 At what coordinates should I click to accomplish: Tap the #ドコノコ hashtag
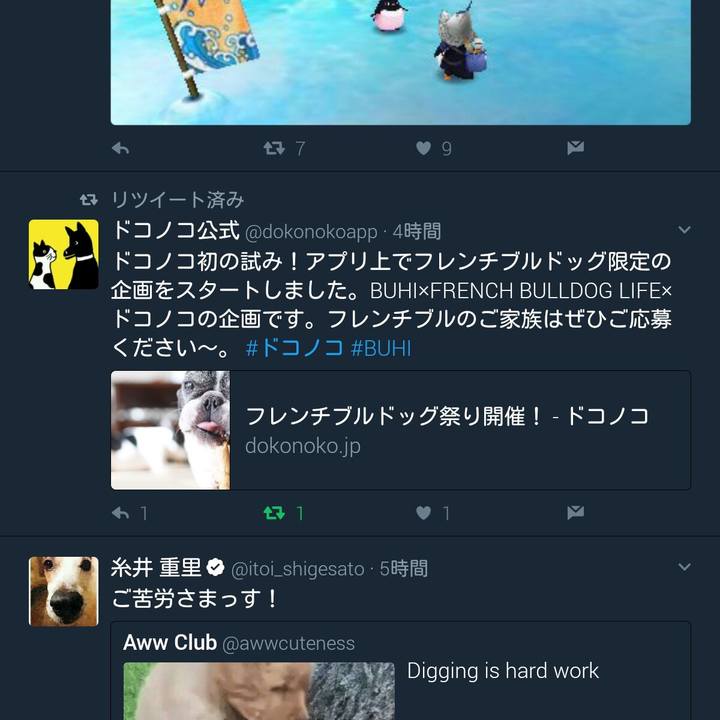[294, 348]
